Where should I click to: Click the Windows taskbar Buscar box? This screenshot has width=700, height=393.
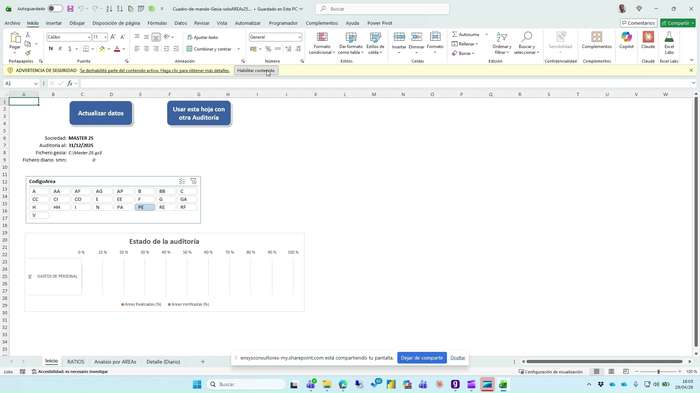(x=246, y=385)
